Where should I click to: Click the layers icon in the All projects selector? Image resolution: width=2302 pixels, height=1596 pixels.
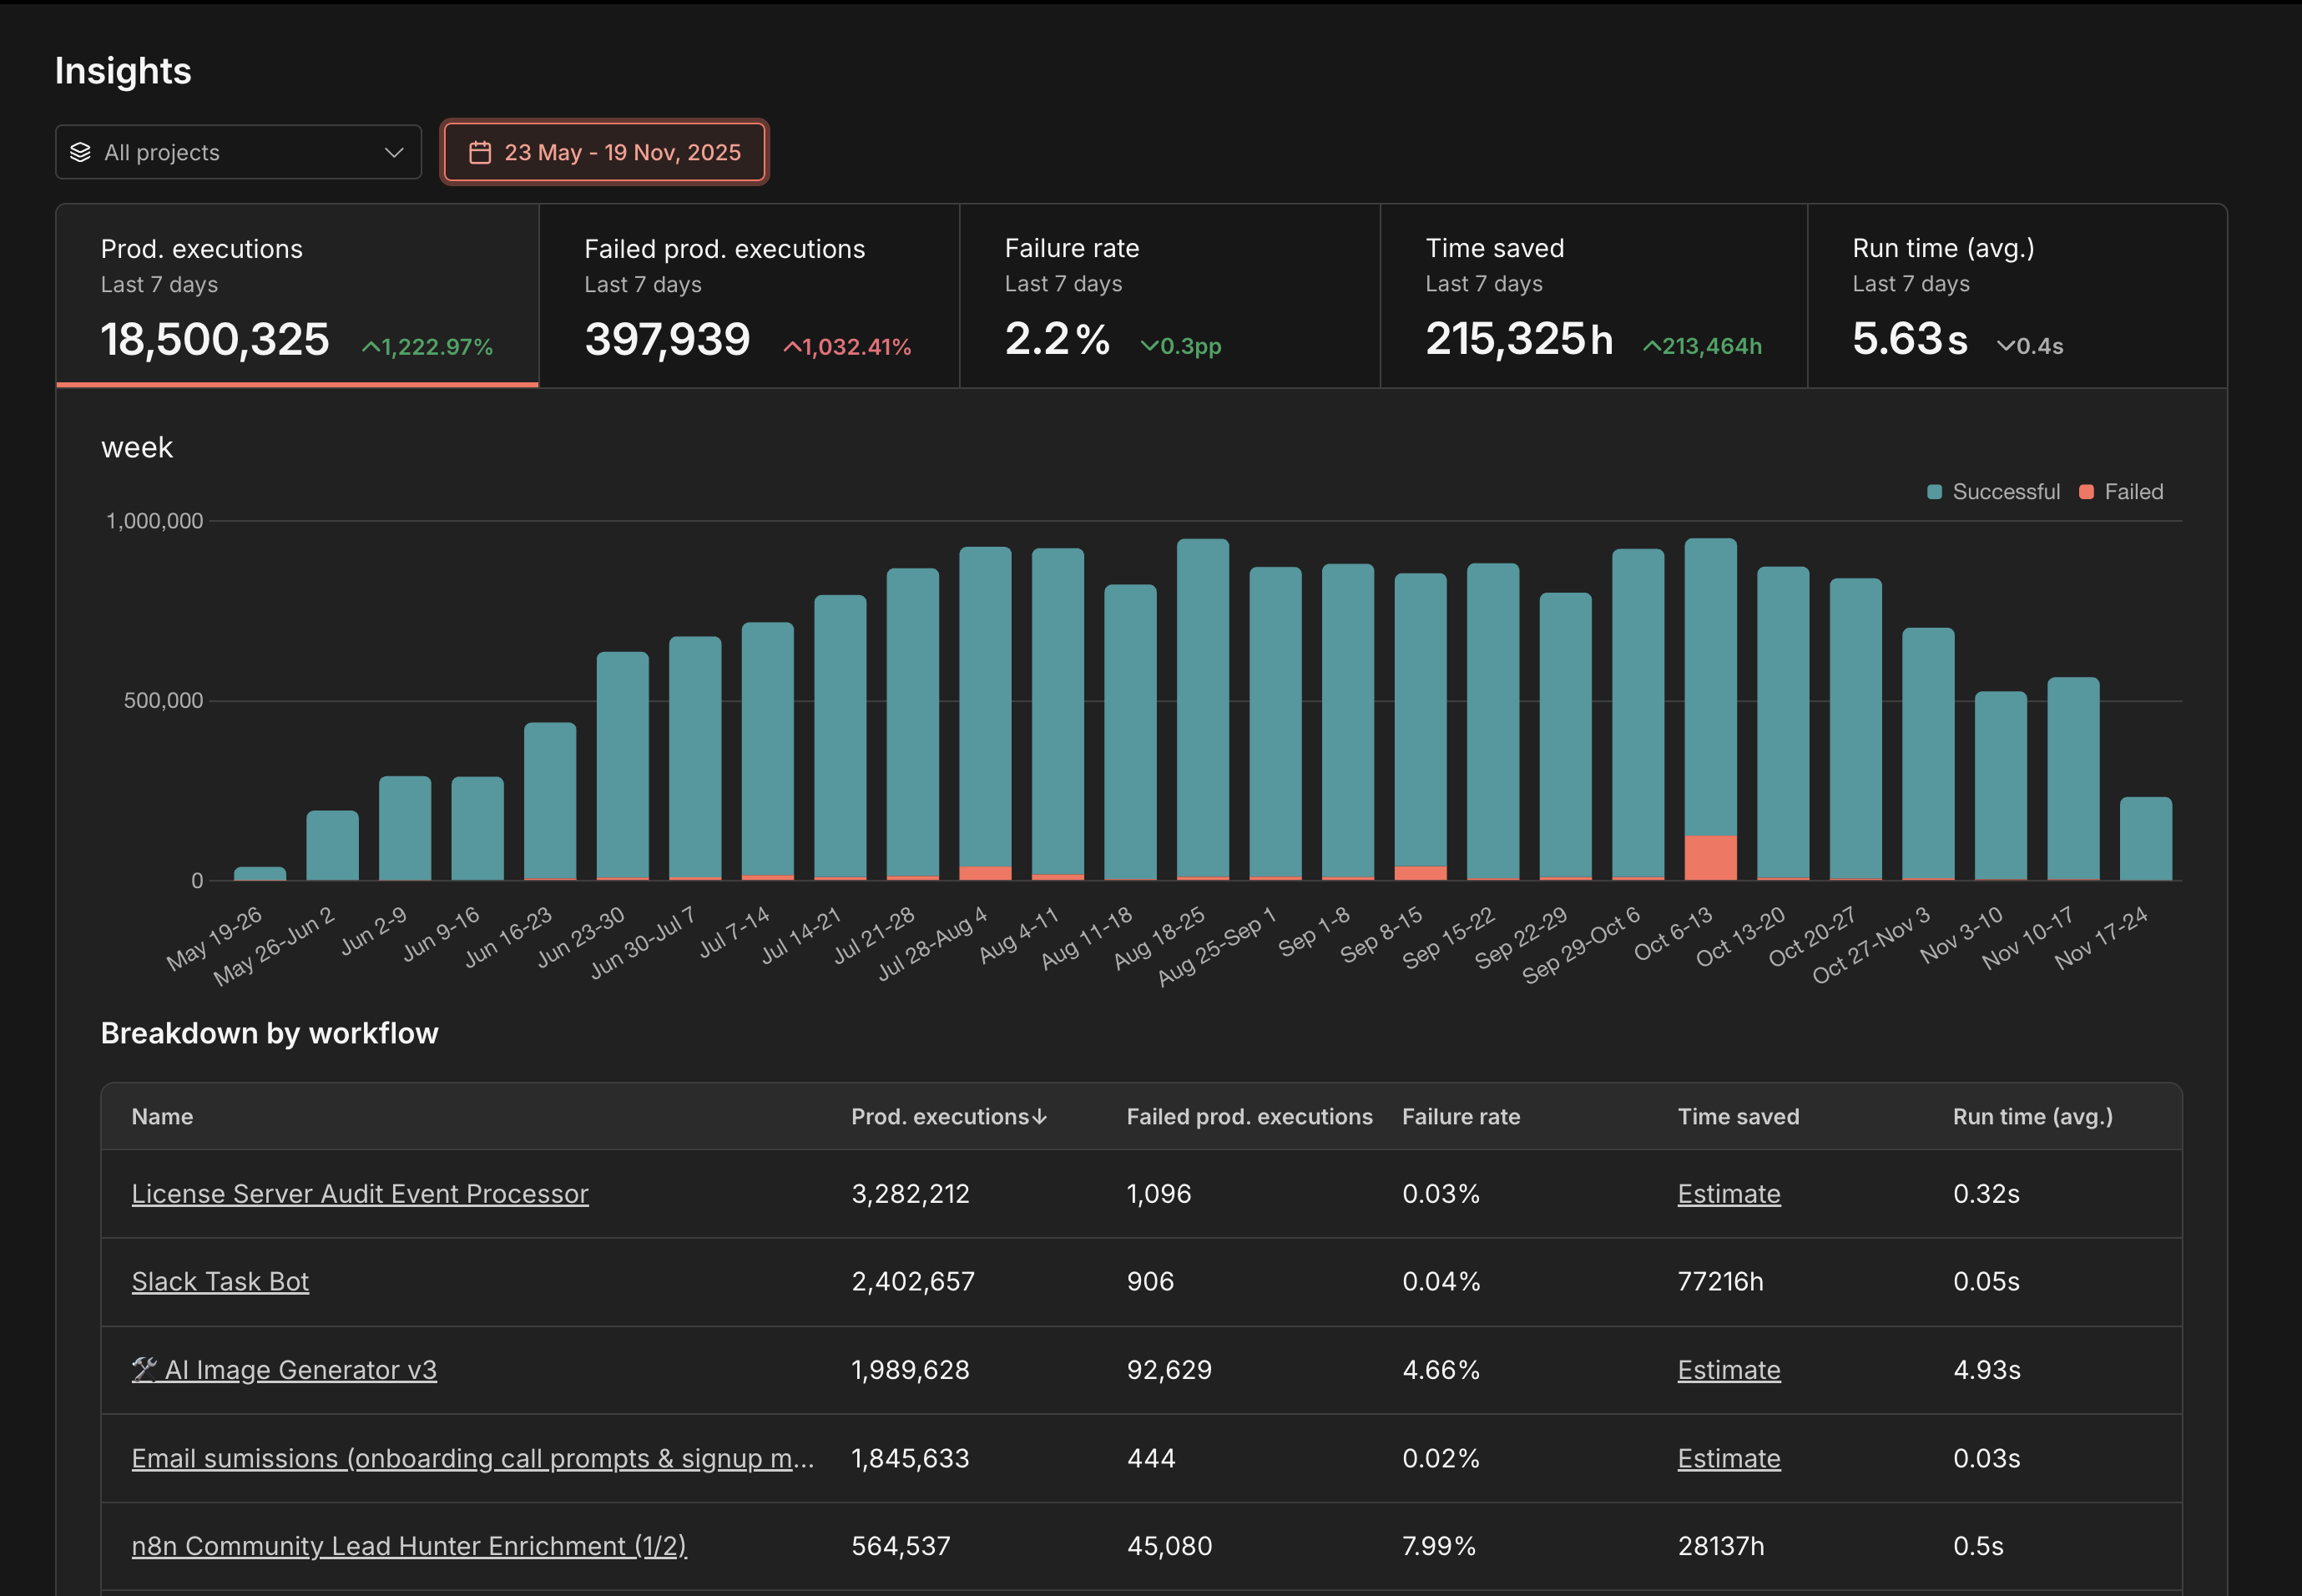(x=83, y=152)
